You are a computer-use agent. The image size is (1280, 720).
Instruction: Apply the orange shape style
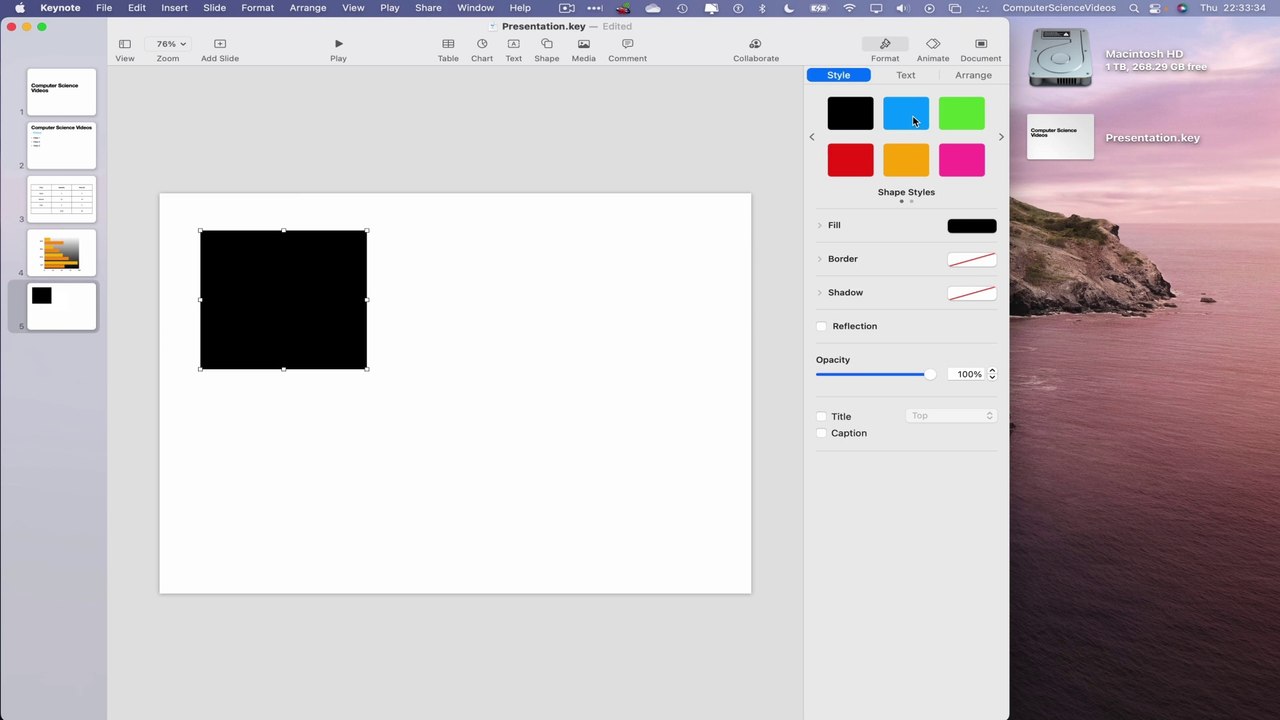tap(906, 160)
